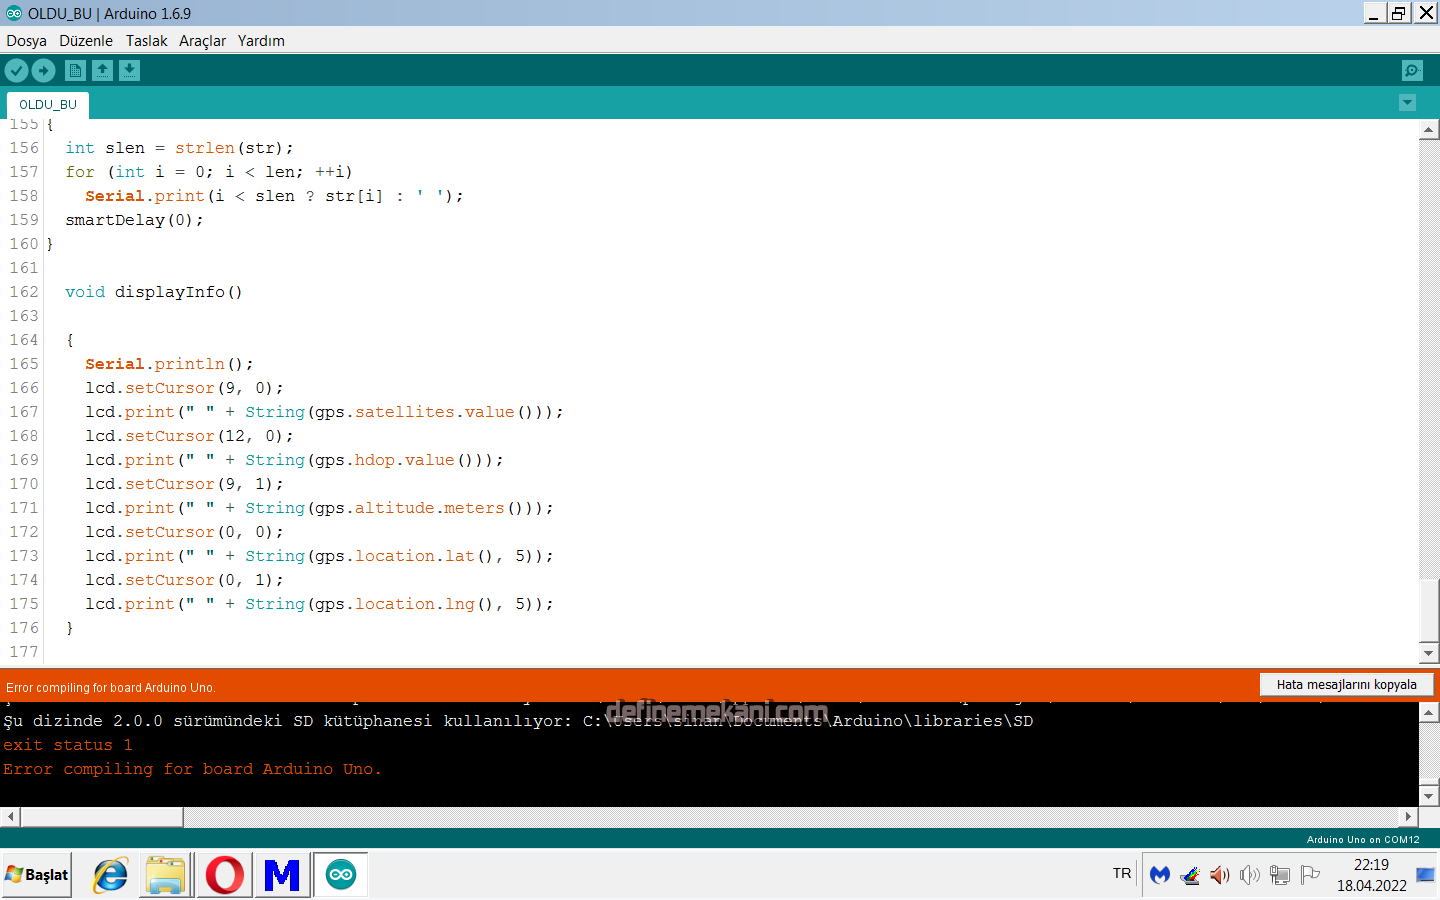Open the Dosya menu
This screenshot has width=1440, height=900.
click(x=26, y=40)
